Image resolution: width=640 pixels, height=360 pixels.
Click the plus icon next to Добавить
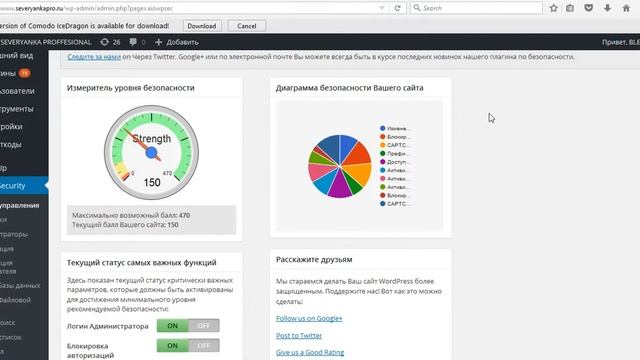tap(159, 42)
